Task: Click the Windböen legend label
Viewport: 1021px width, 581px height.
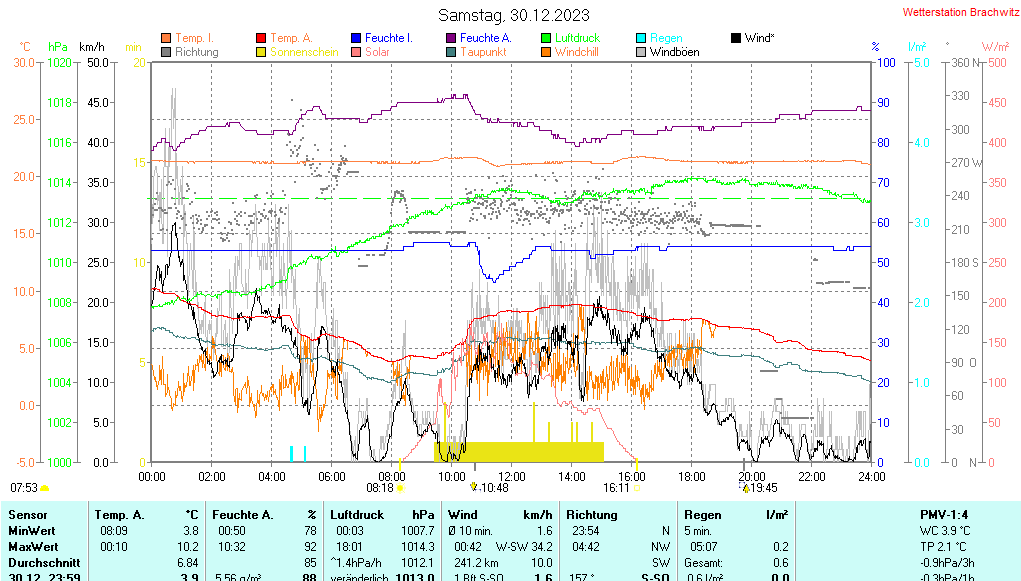Action: [x=675, y=52]
